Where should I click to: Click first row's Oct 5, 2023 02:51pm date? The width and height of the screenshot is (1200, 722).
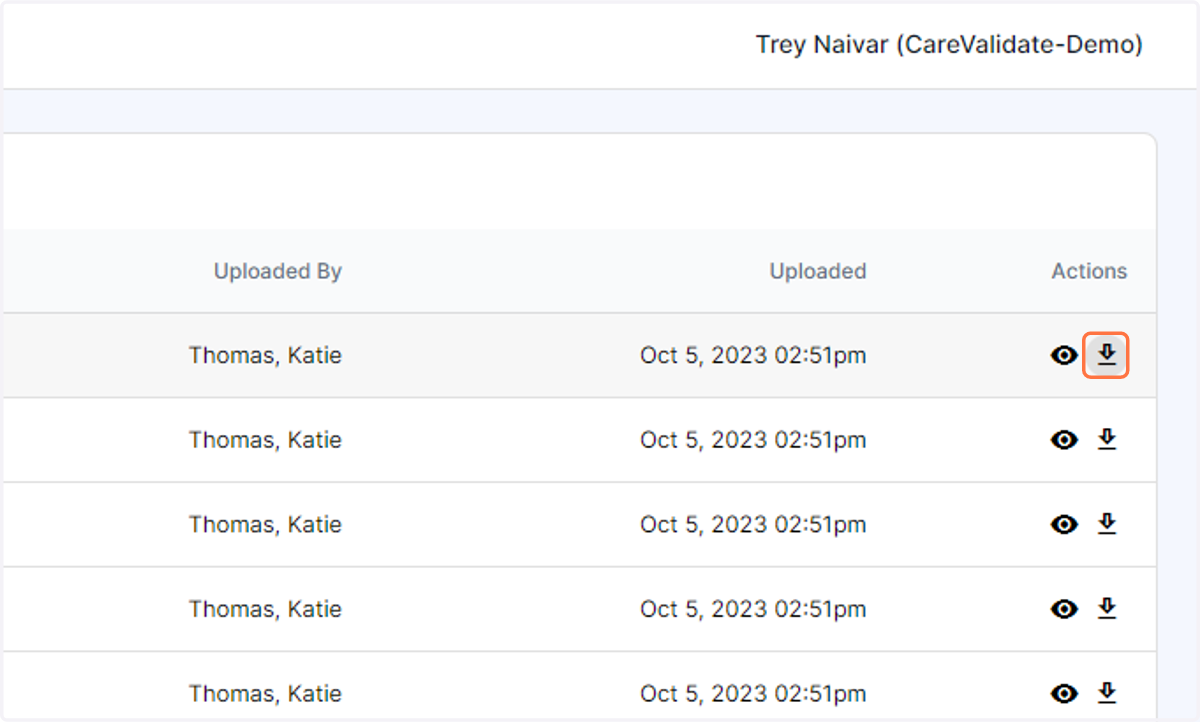pos(753,355)
